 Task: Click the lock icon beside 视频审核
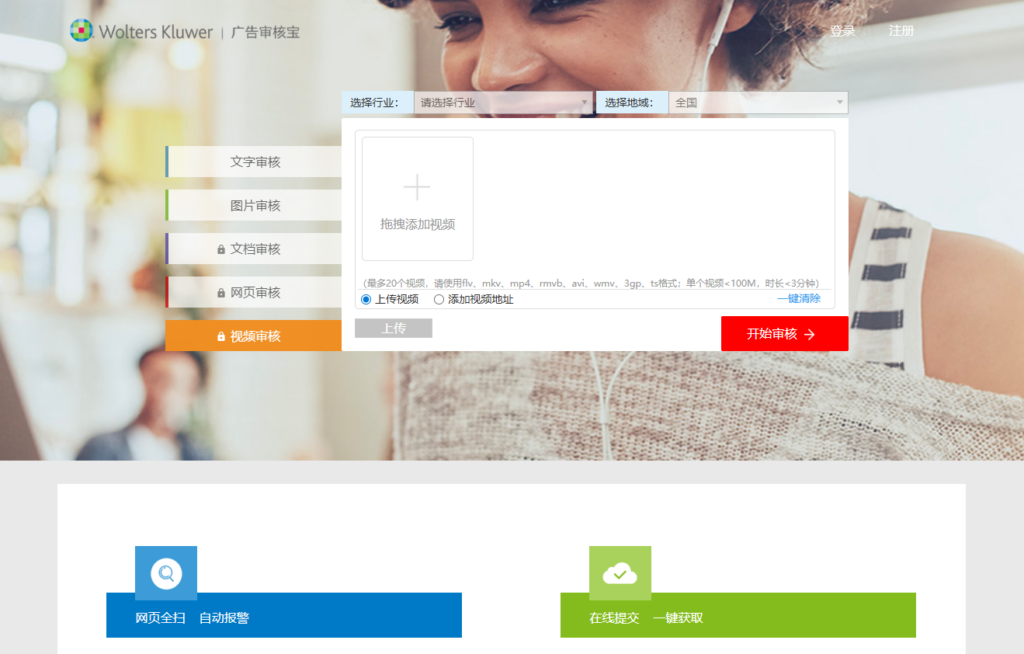pyautogui.click(x=221, y=337)
